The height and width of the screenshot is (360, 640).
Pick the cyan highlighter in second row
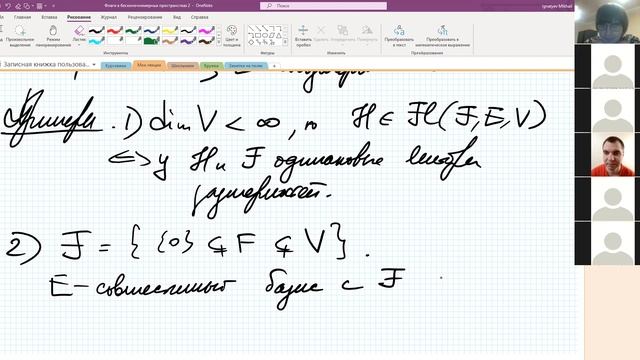[x=97, y=40]
